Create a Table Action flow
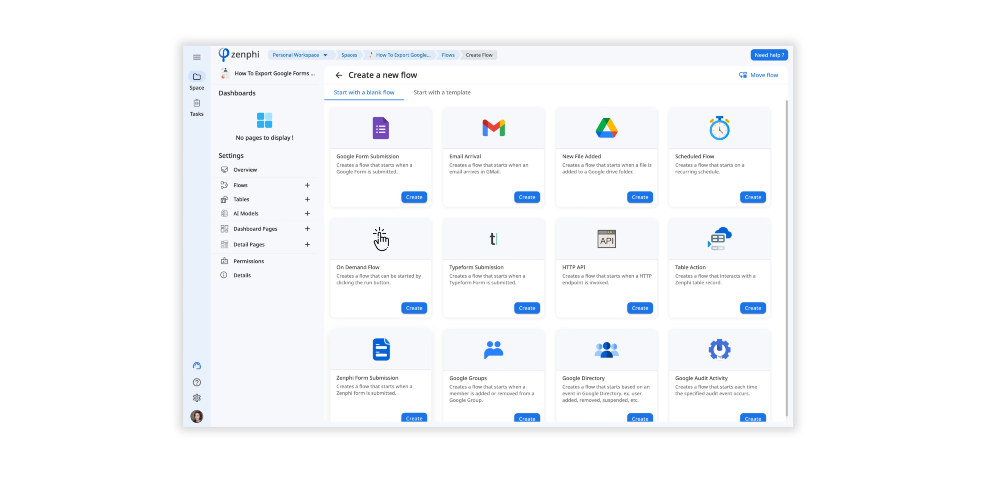 click(x=753, y=308)
